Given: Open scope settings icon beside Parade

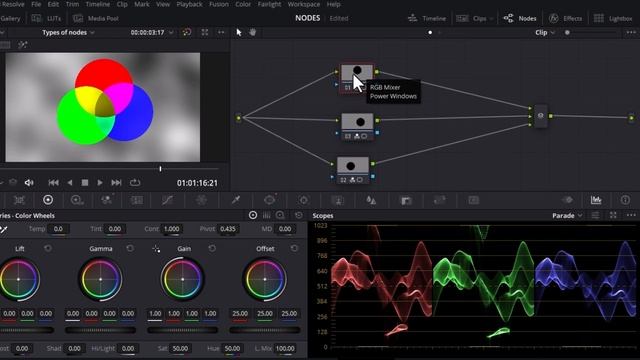Looking at the screenshot, I should point(596,215).
